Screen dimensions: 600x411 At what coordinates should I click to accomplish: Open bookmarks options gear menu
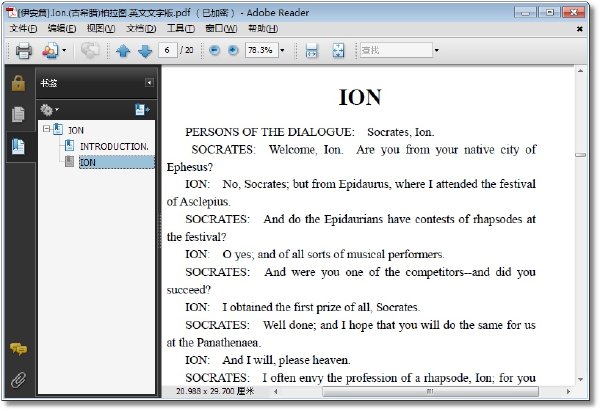(49, 110)
